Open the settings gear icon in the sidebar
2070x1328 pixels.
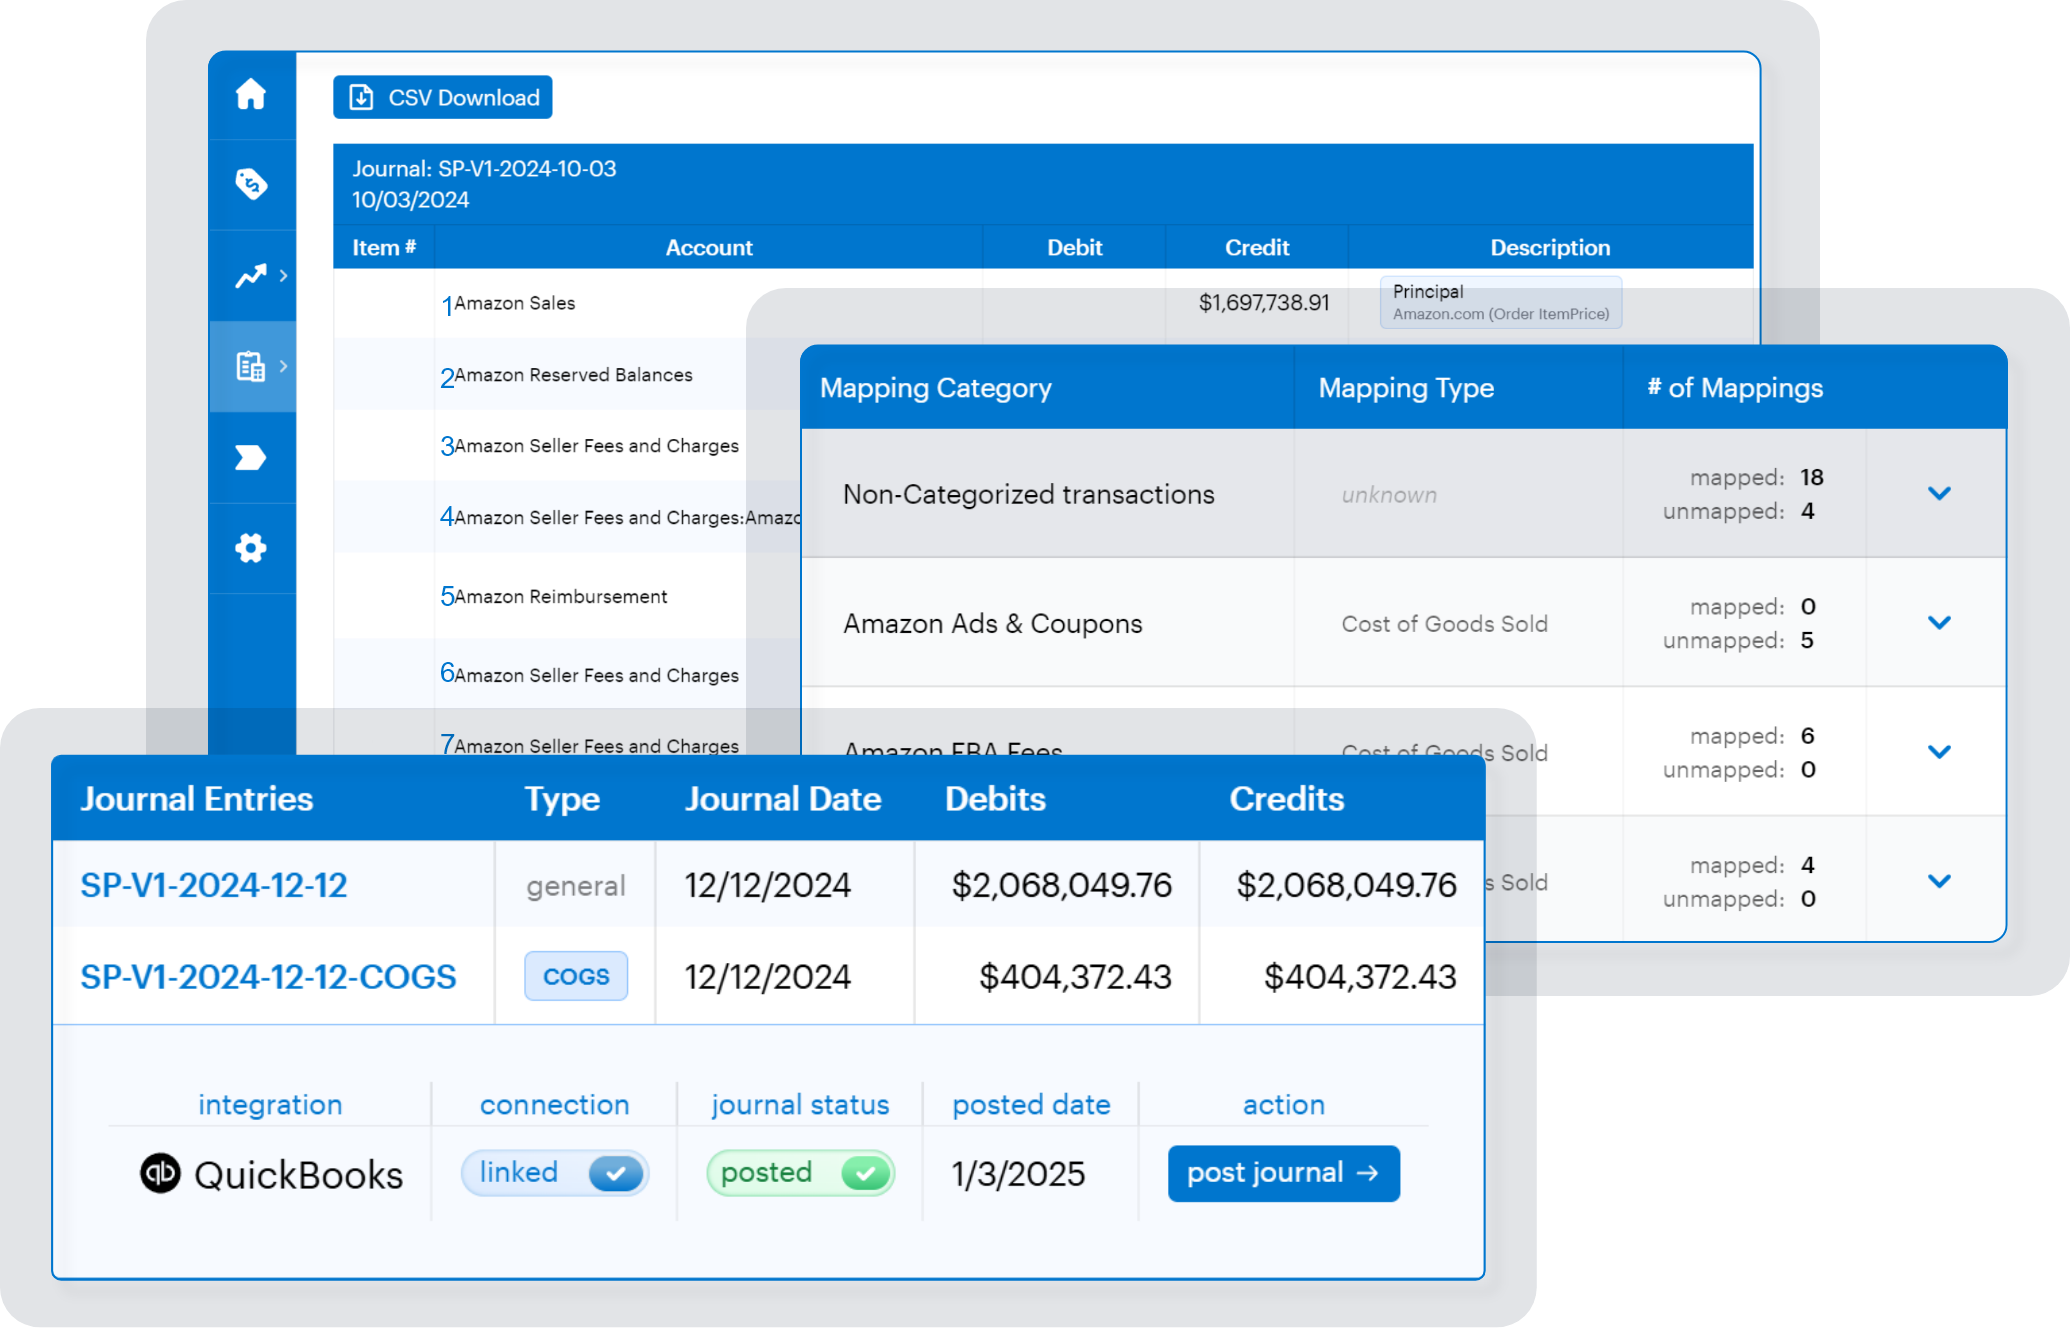(251, 548)
